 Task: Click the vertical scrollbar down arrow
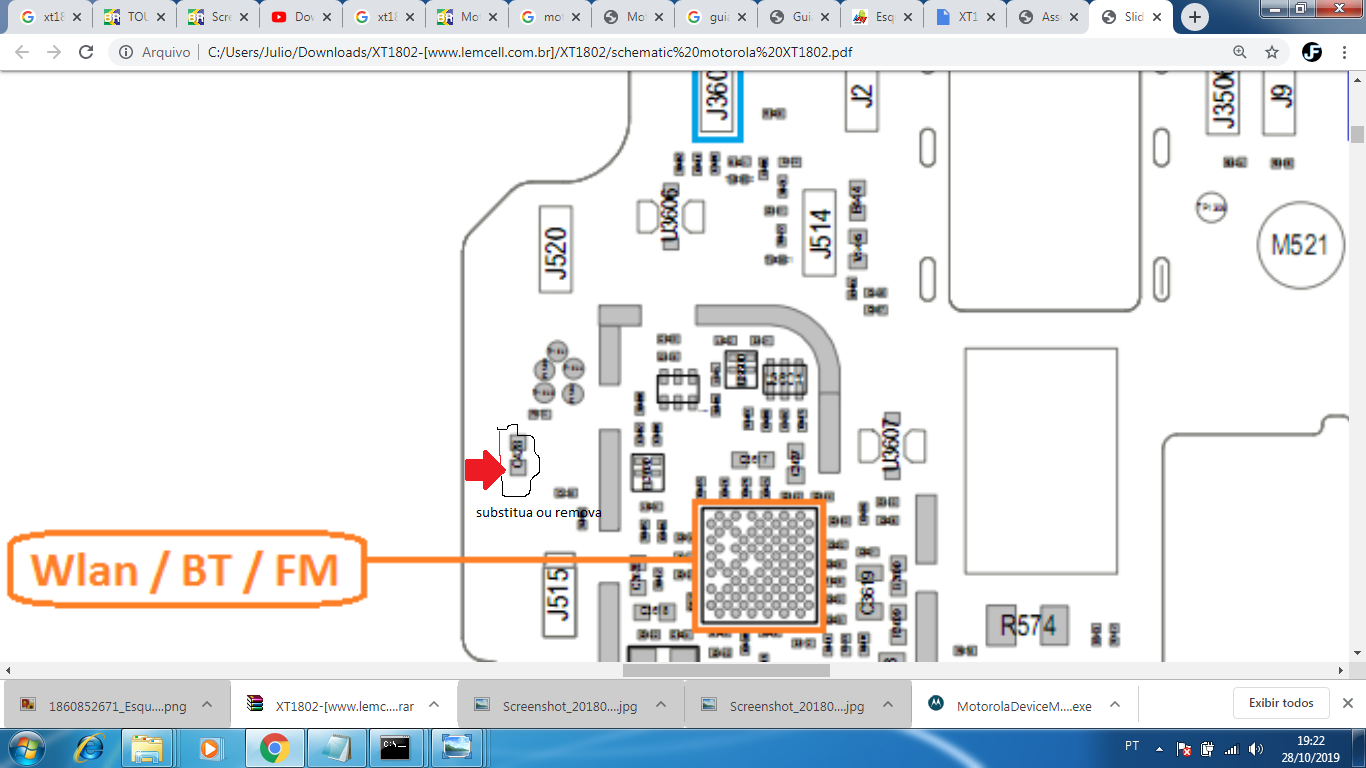pyautogui.click(x=1357, y=655)
